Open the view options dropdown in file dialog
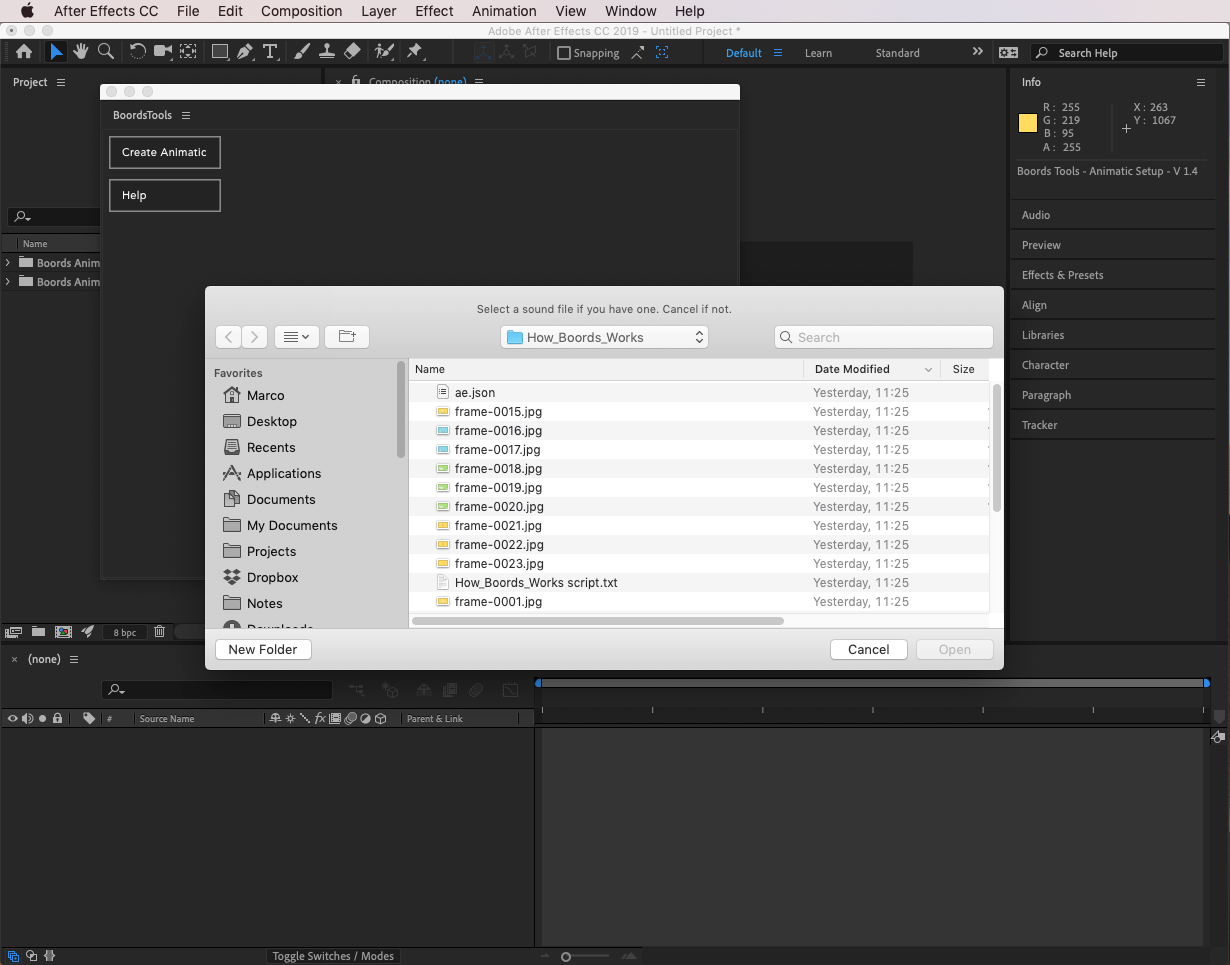The width and height of the screenshot is (1230, 965). pos(297,337)
